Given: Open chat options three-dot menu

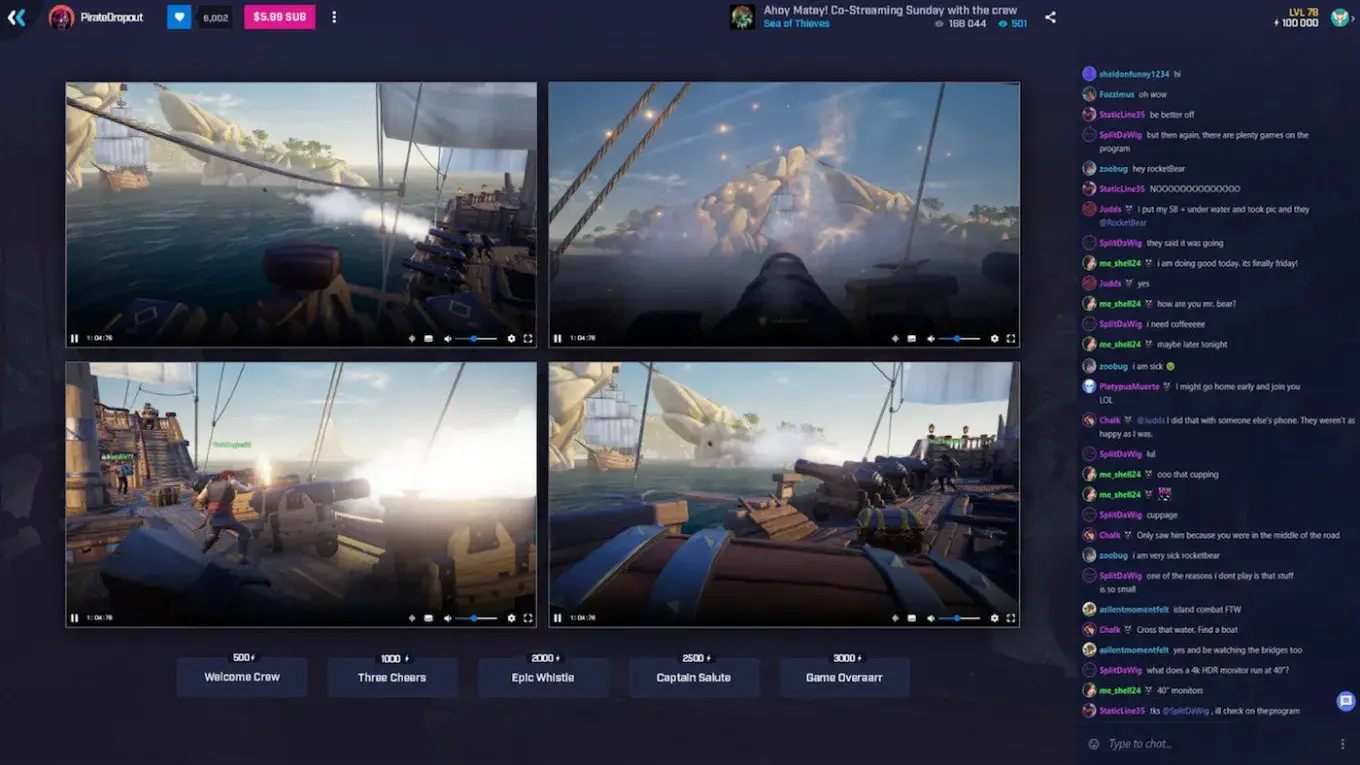Looking at the screenshot, I should 1342,744.
